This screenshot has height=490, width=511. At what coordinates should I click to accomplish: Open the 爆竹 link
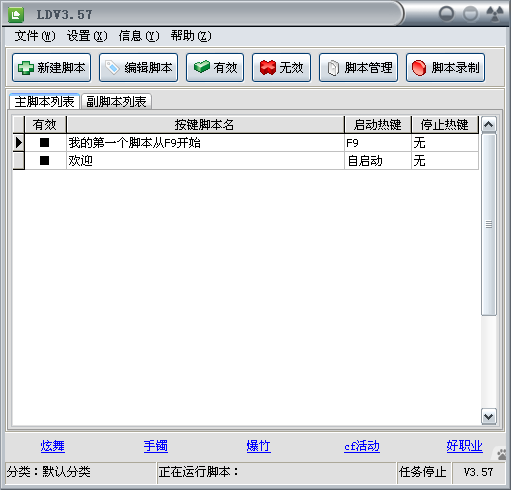coord(259,446)
